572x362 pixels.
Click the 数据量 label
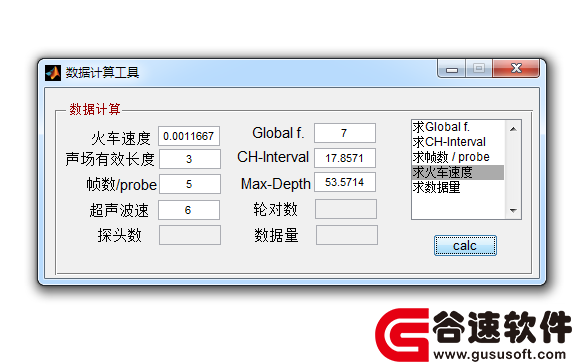[x=276, y=235]
